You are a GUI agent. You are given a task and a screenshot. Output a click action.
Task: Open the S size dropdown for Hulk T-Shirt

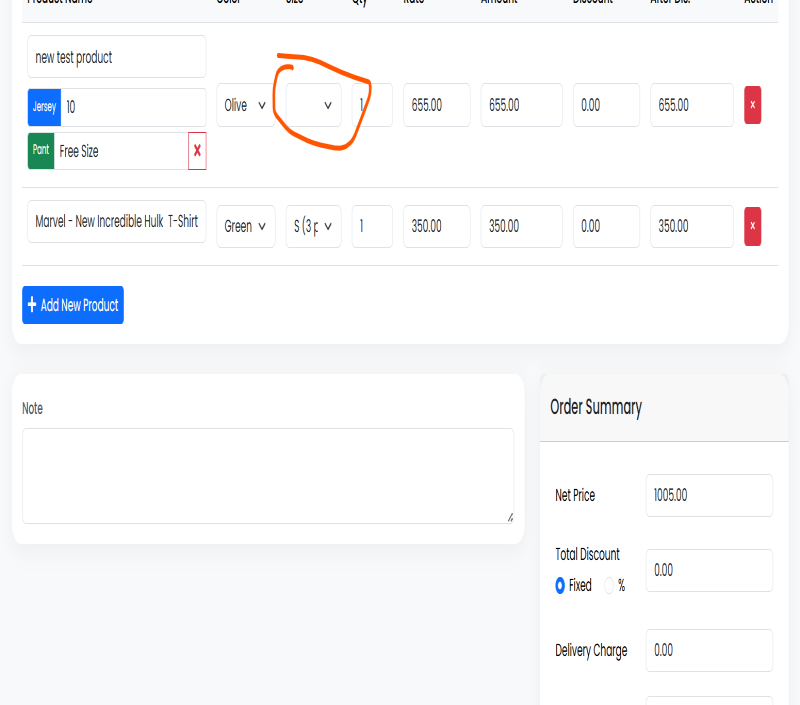coord(313,226)
